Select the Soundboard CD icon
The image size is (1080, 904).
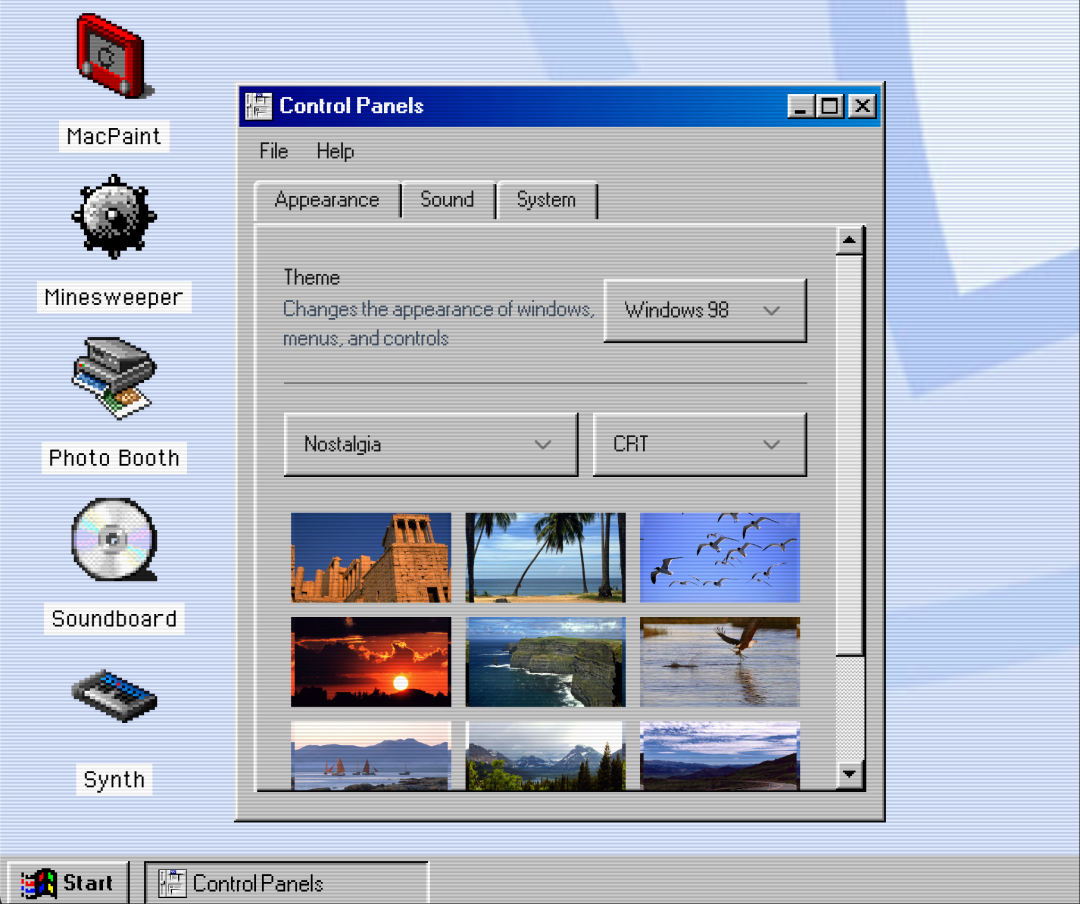pos(114,539)
